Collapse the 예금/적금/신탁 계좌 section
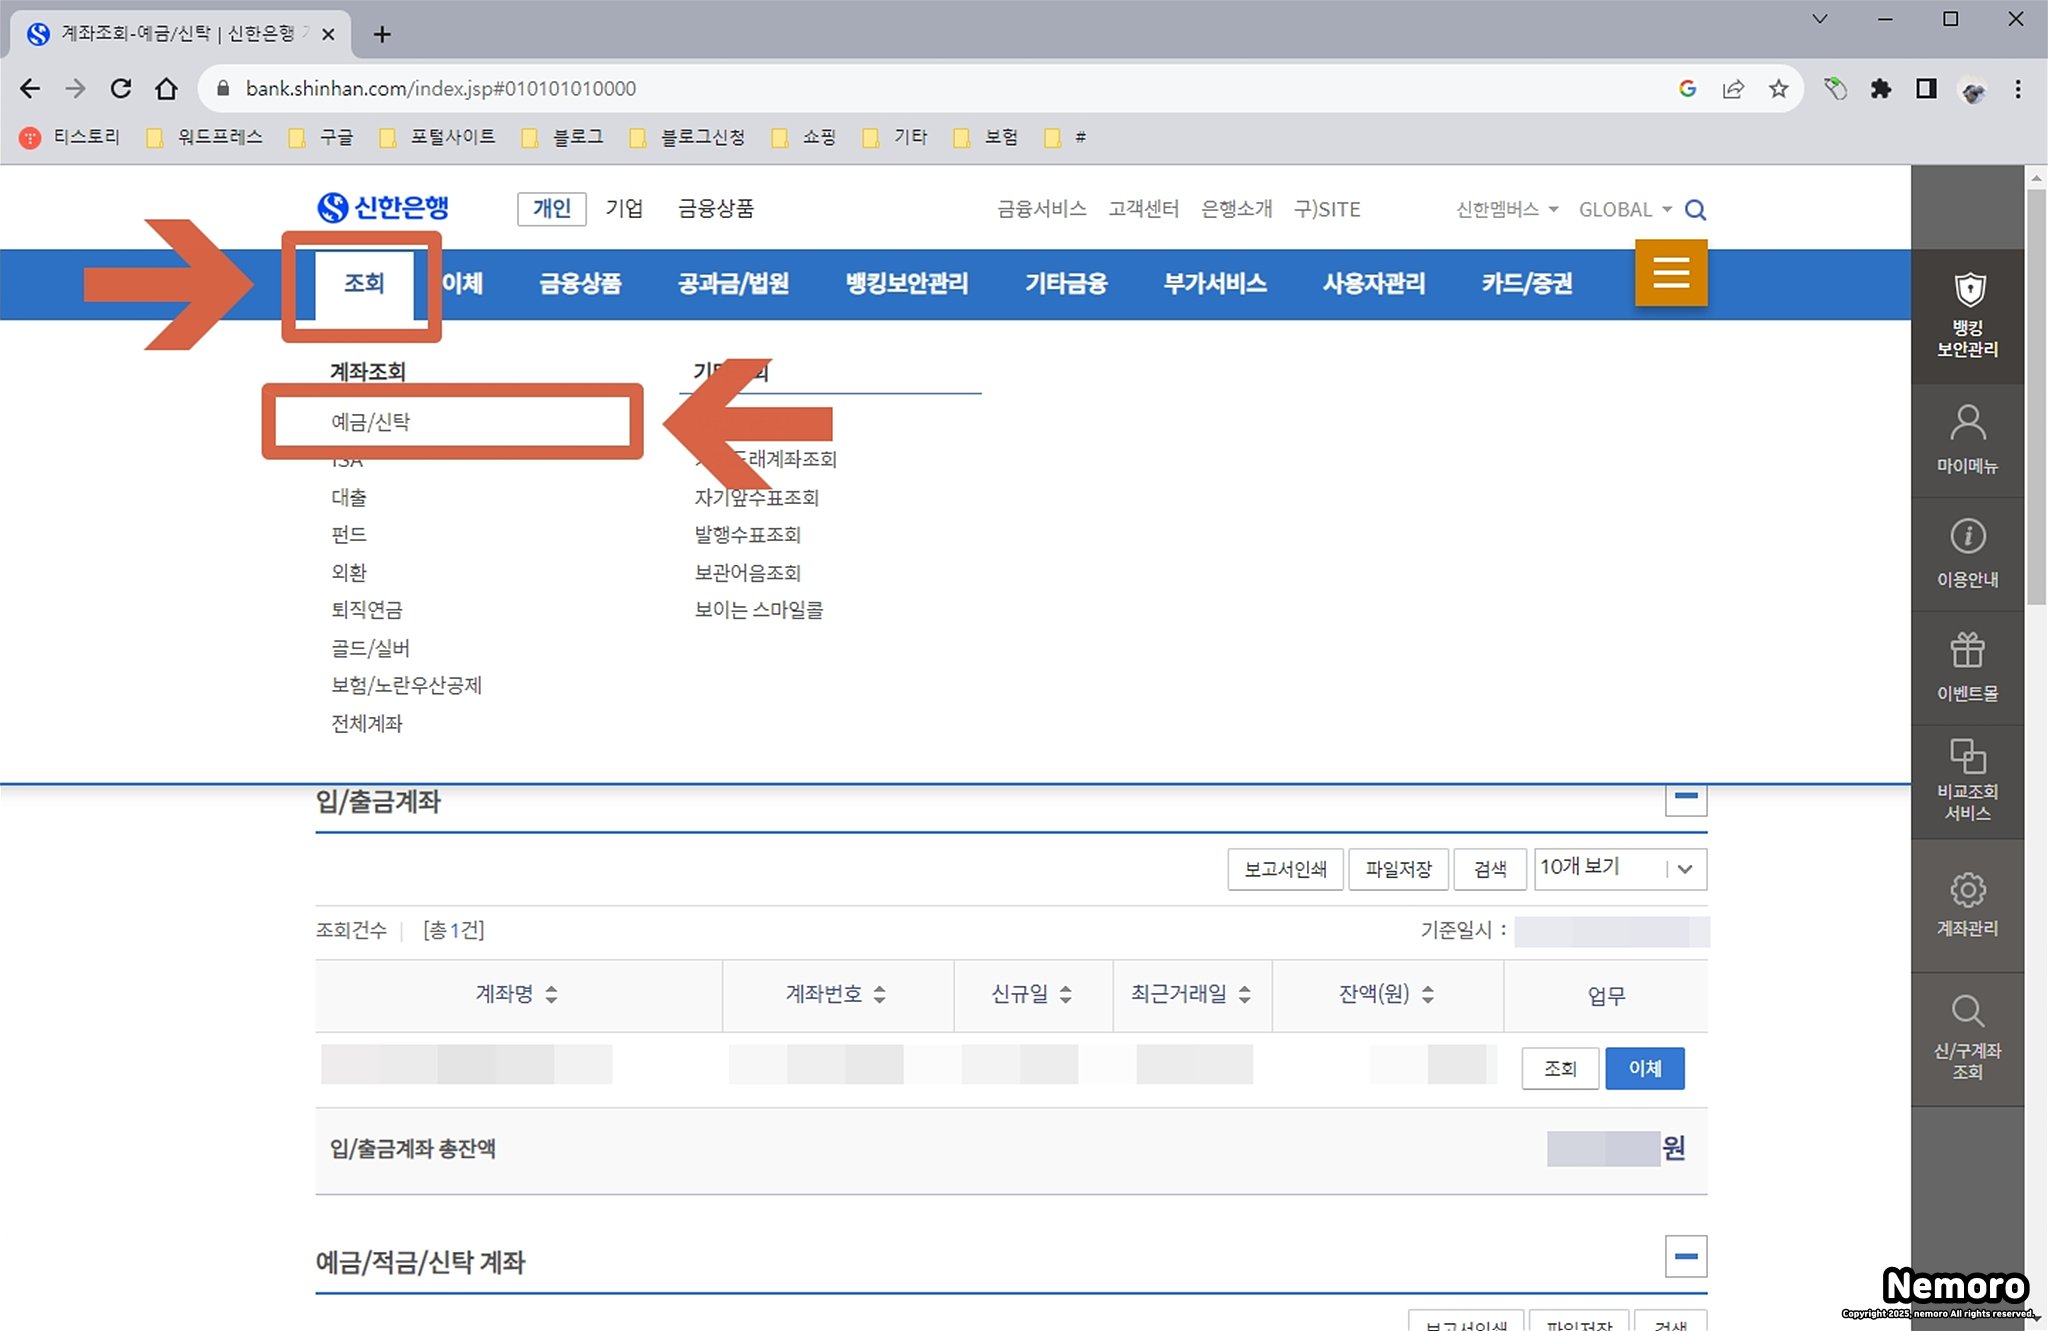Image resolution: width=2048 pixels, height=1331 pixels. tap(1685, 1257)
